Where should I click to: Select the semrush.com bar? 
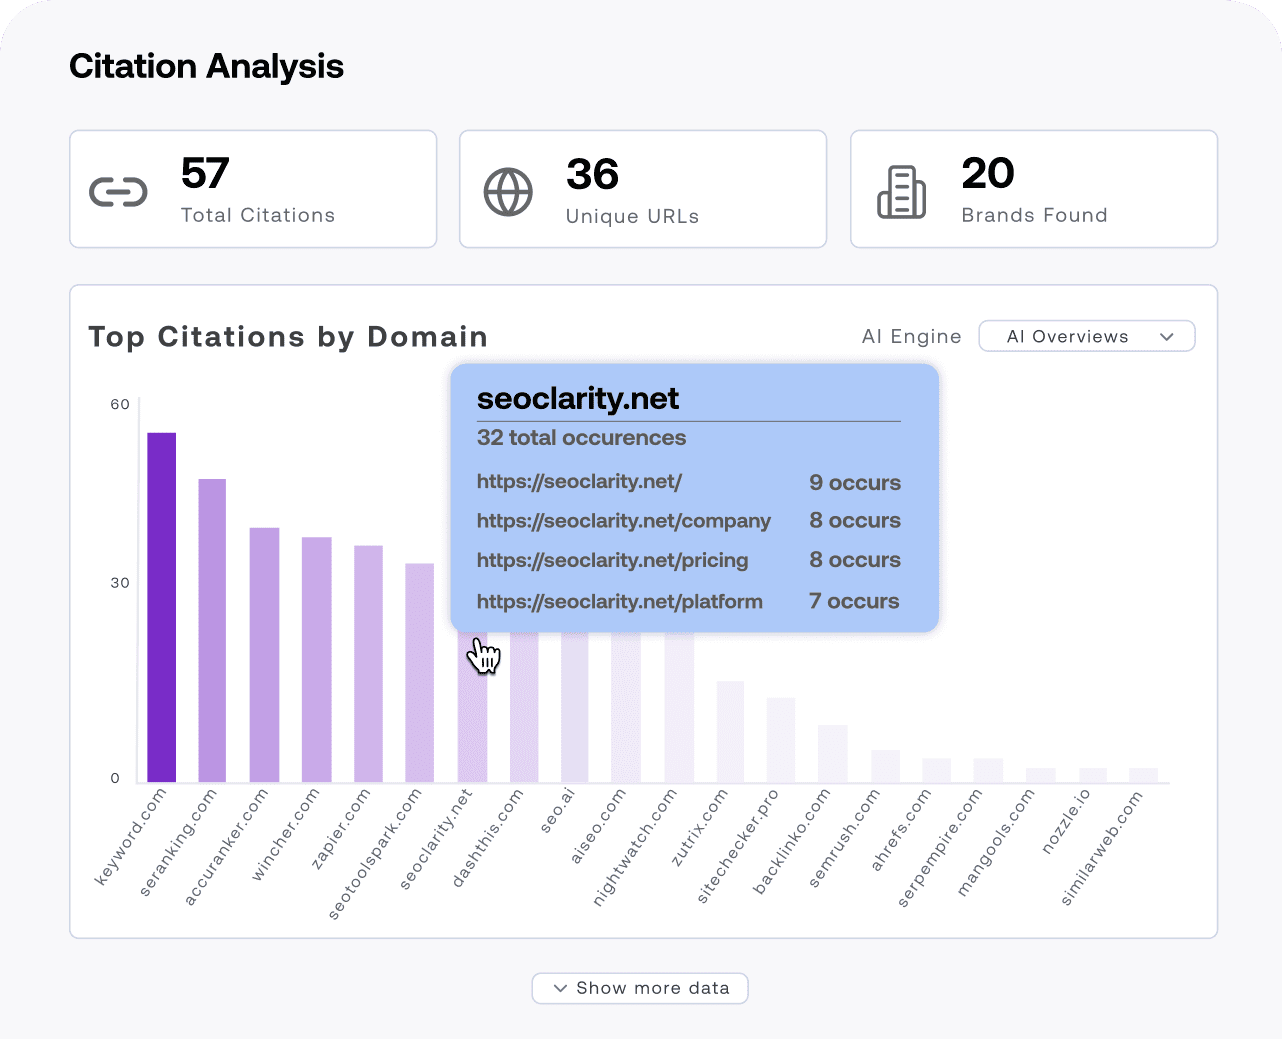click(x=885, y=766)
